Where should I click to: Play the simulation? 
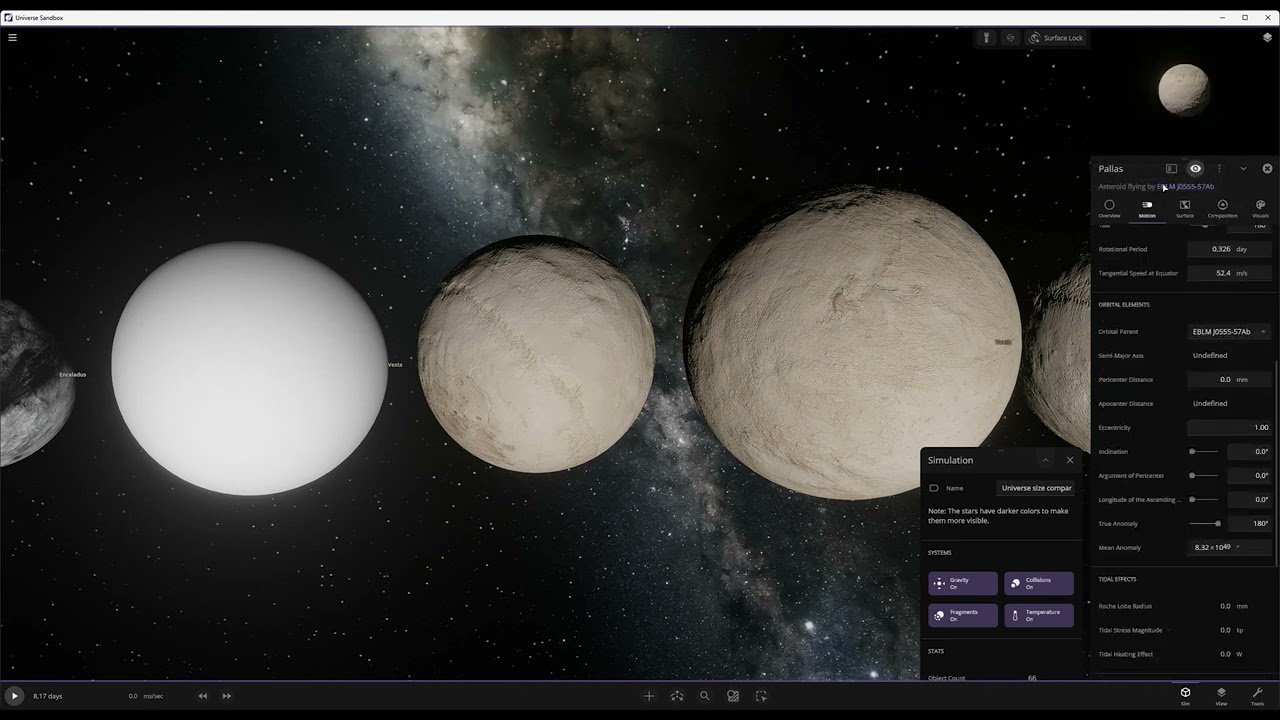[14, 696]
